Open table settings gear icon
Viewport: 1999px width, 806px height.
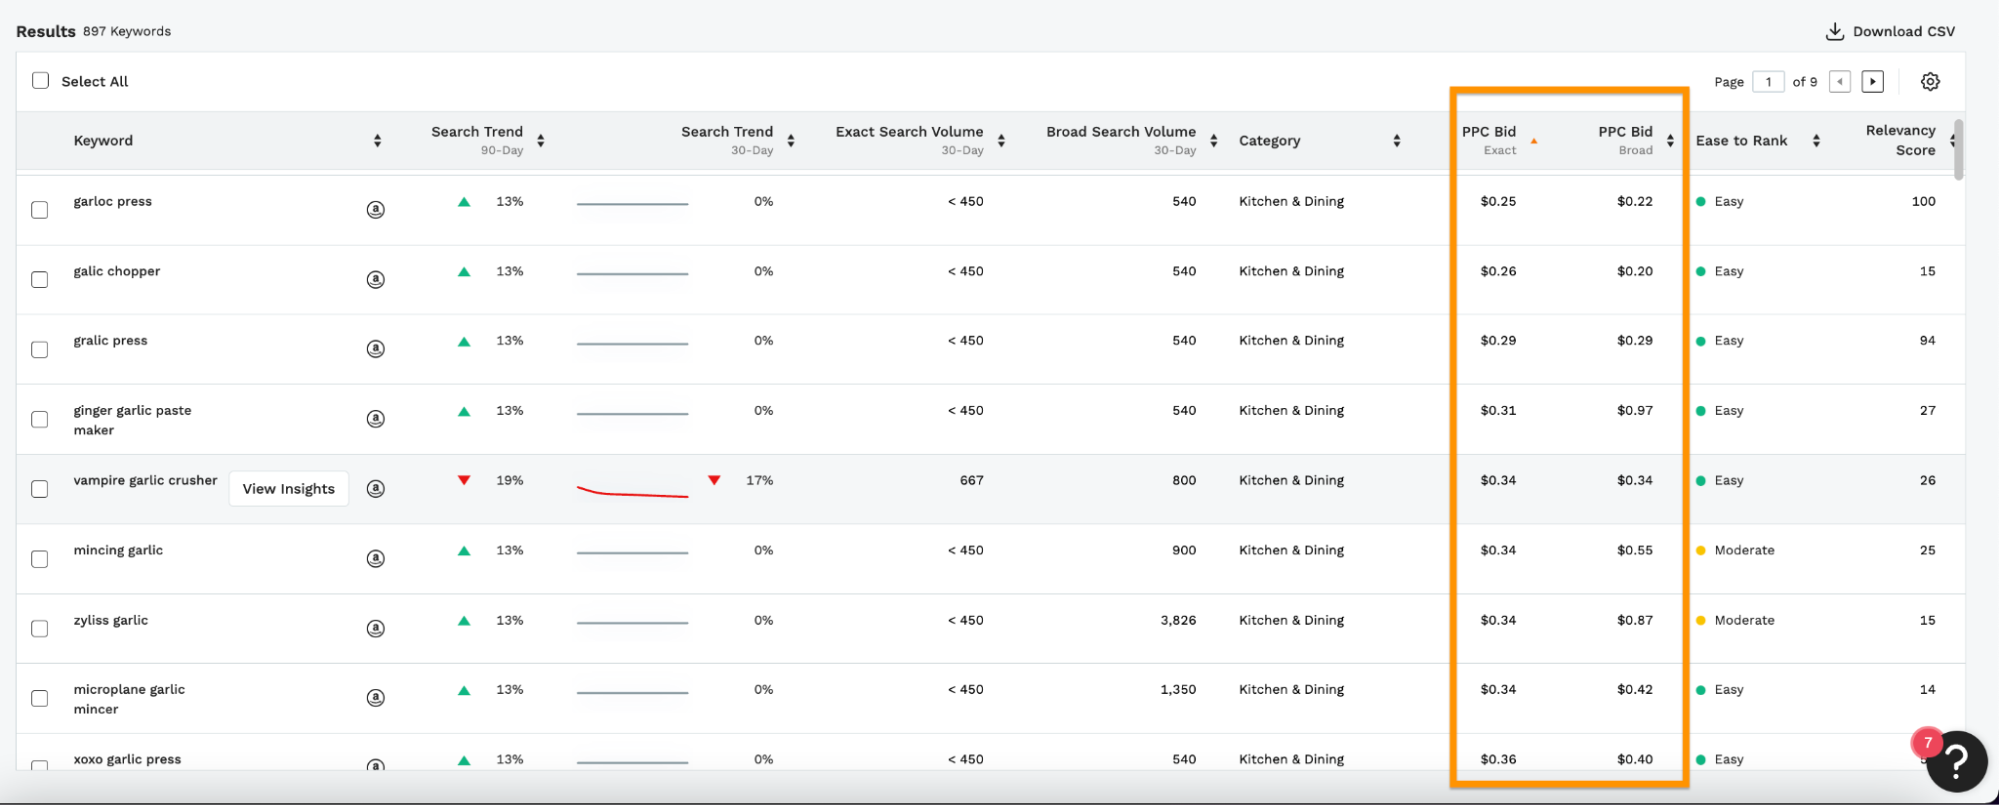(x=1930, y=82)
